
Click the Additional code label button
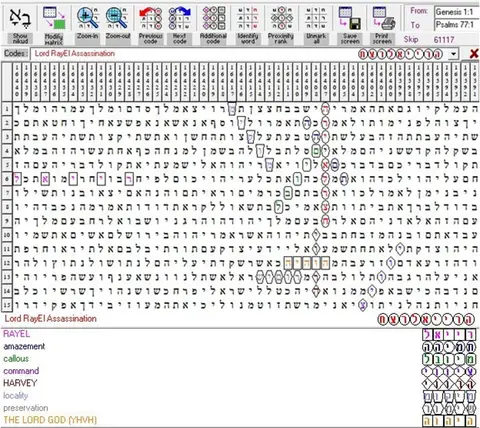pyautogui.click(x=213, y=39)
